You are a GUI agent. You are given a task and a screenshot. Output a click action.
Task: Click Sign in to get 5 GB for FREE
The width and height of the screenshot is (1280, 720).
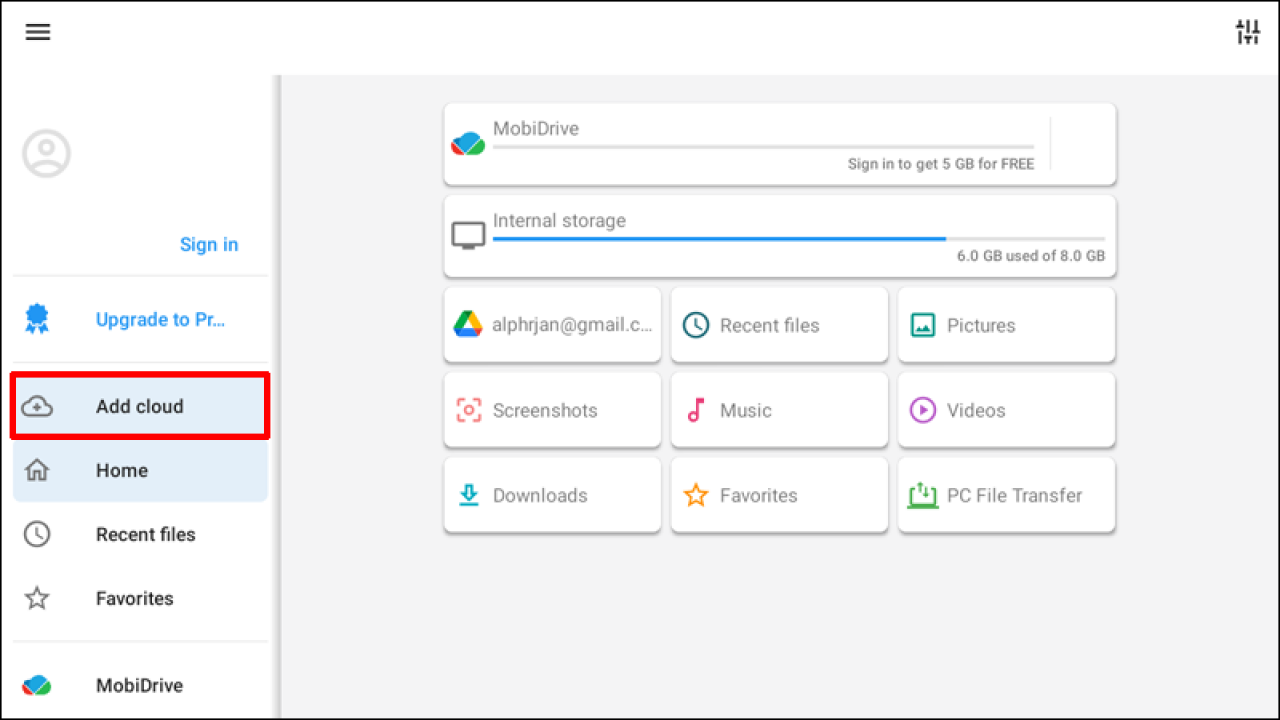click(x=940, y=163)
